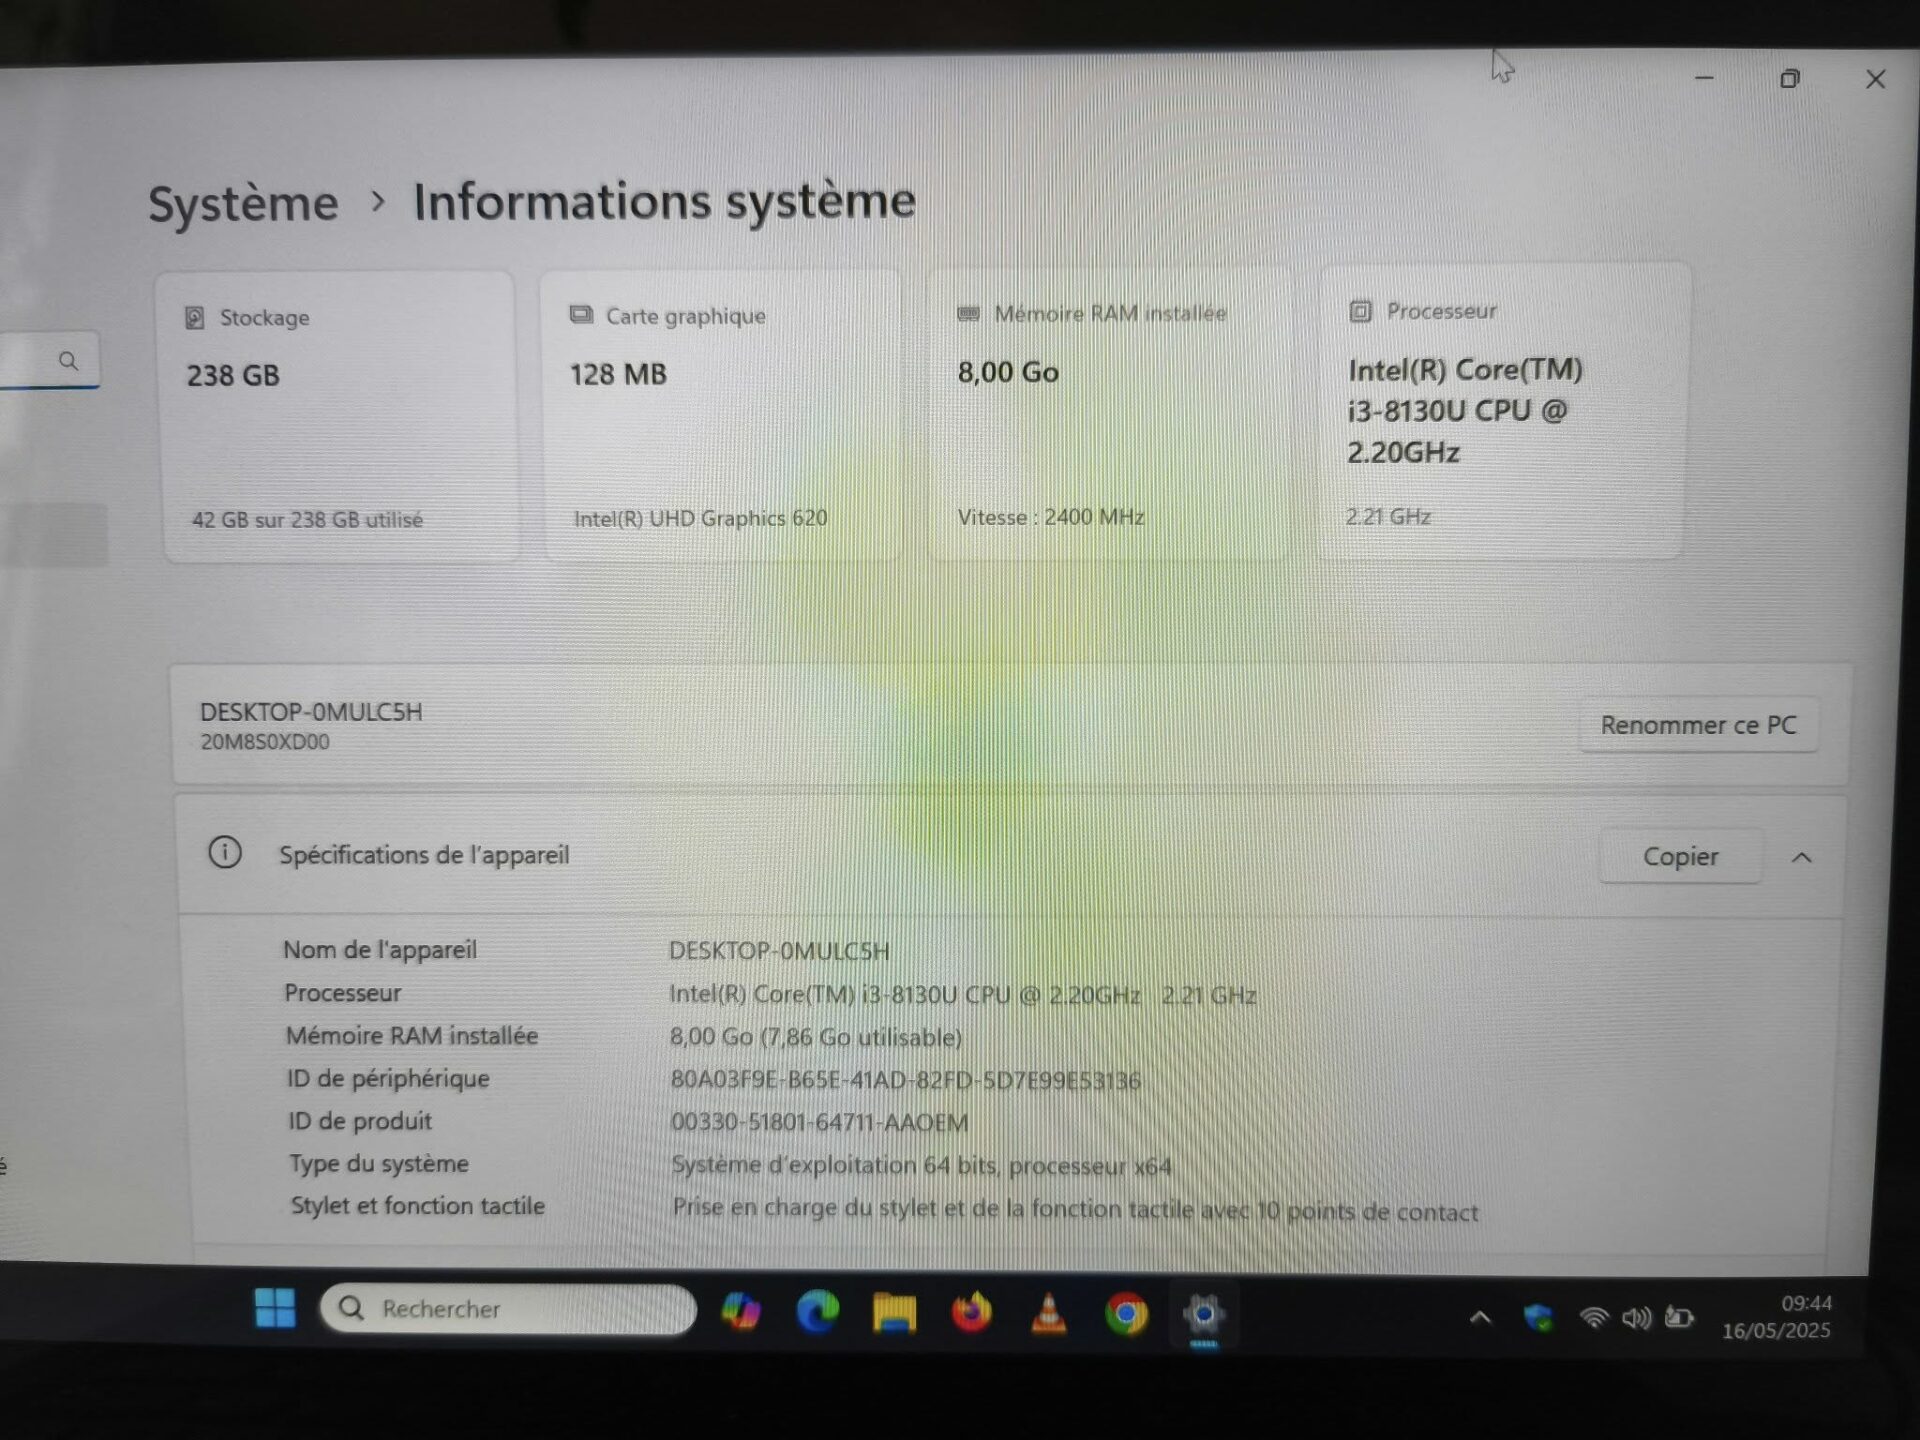This screenshot has height=1440, width=1920.
Task: Click Vitesse : 2400 MHz text
Action: coord(1051,517)
